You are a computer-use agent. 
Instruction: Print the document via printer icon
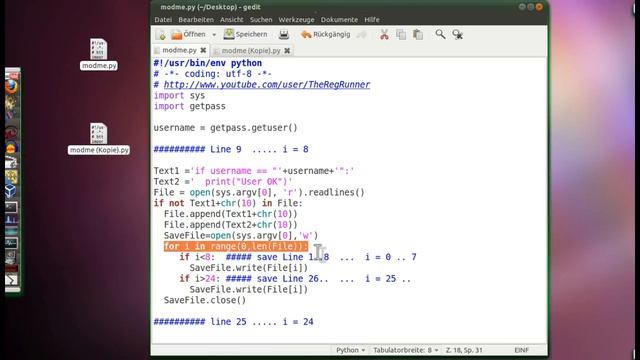point(284,35)
